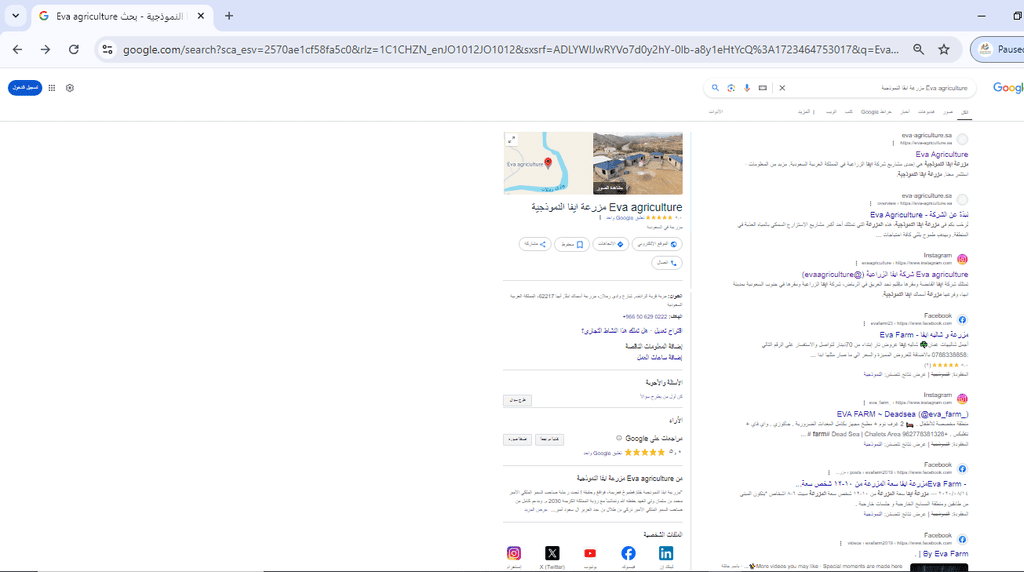This screenshot has height=572, width=1024.
Task: Clear the search box with X
Action: click(782, 87)
